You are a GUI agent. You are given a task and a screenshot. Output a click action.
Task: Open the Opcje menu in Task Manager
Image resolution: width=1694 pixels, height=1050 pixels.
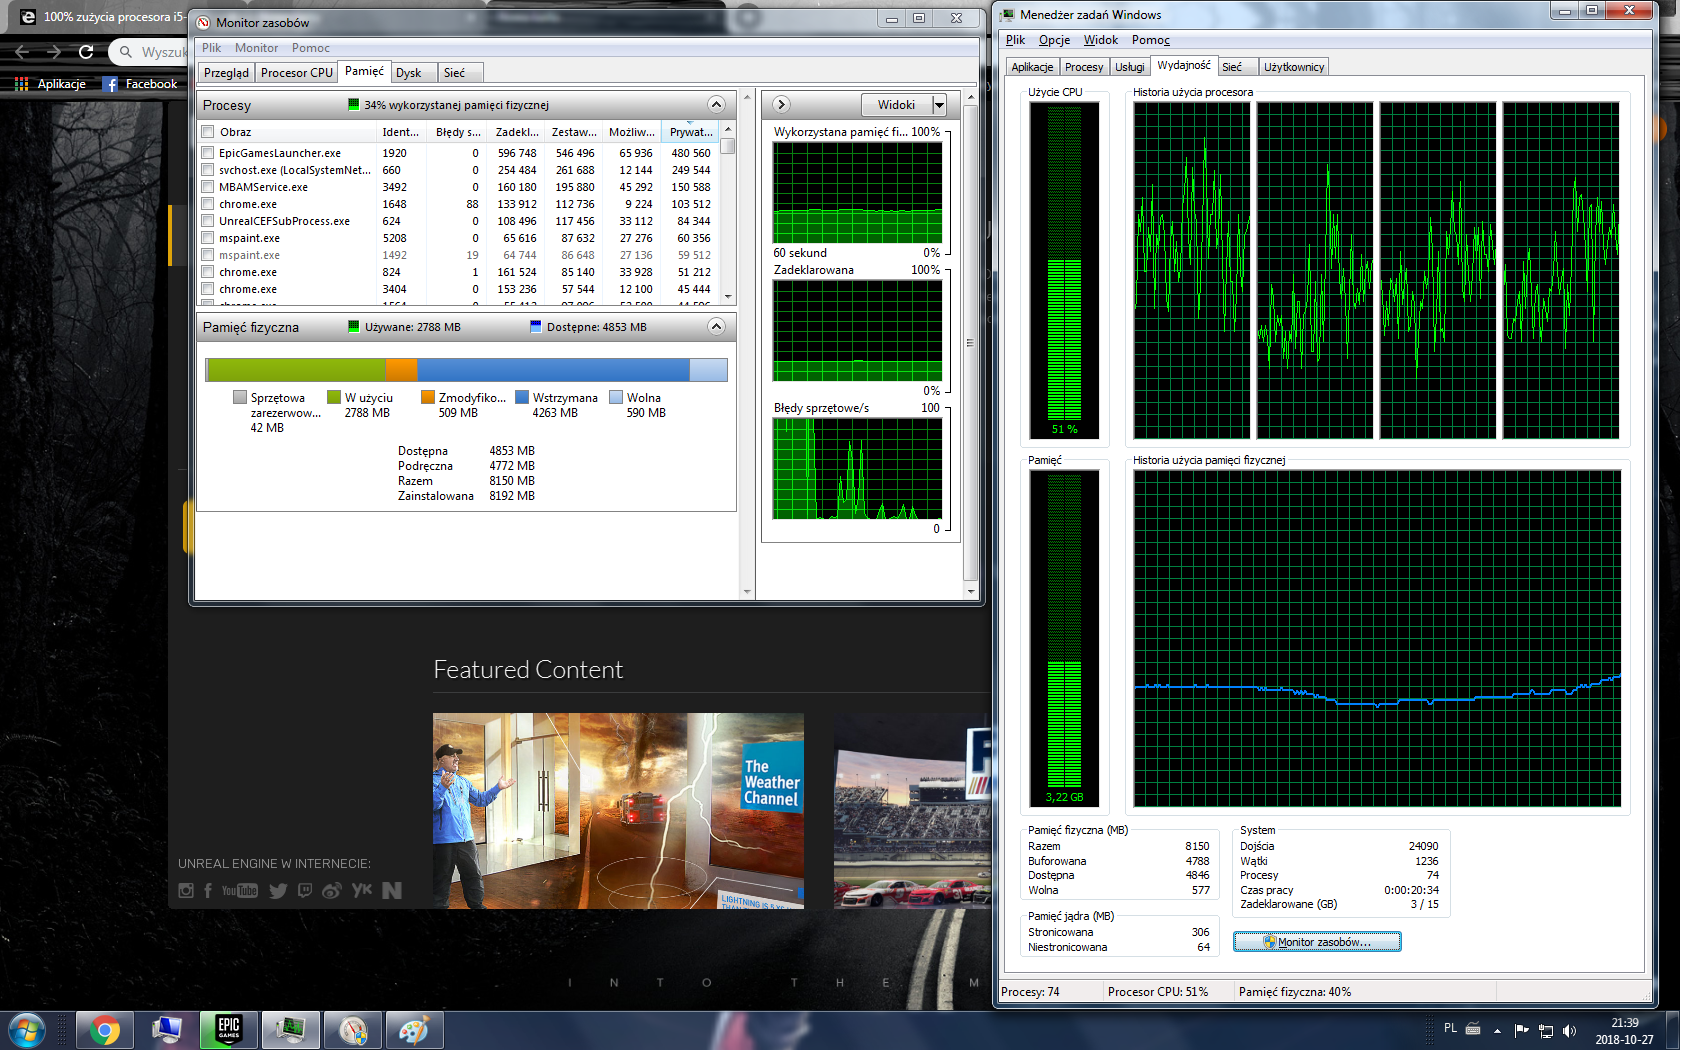click(x=1053, y=40)
